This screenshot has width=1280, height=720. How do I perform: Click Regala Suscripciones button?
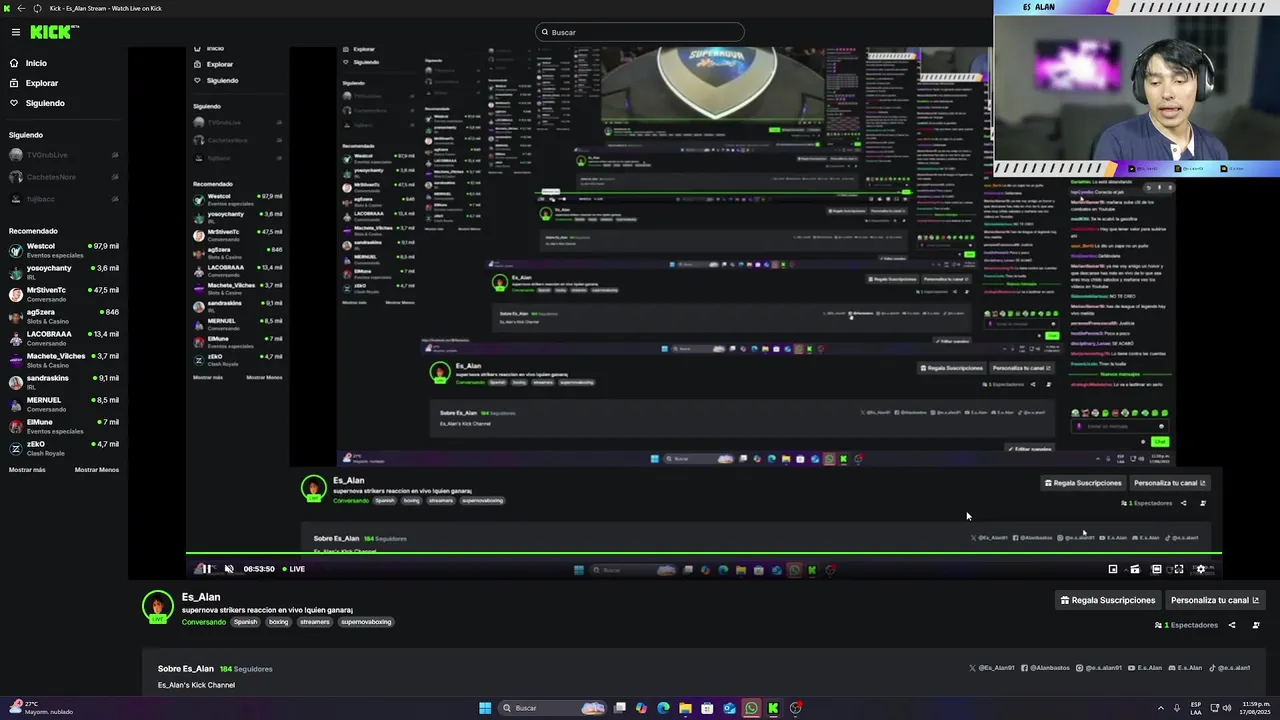[1107, 600]
